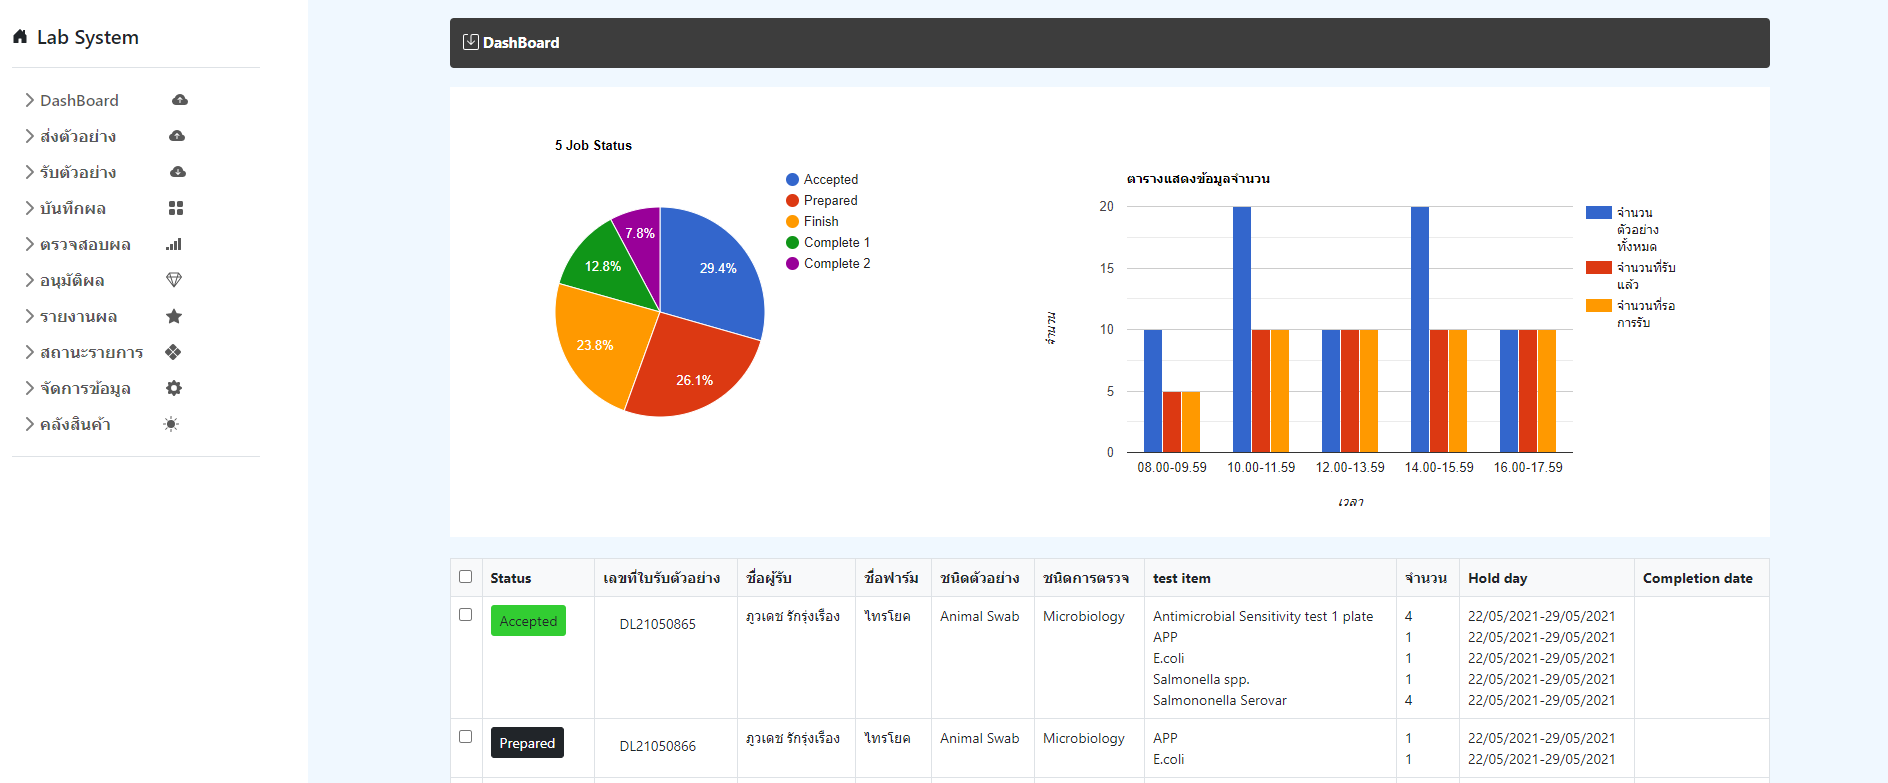Click the purple 7.8% pie slice
1888x783 pixels.
pyautogui.click(x=641, y=230)
